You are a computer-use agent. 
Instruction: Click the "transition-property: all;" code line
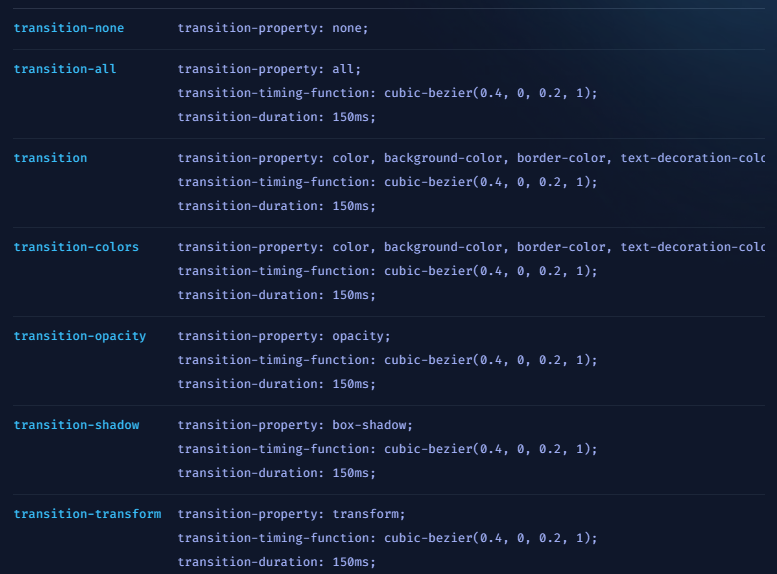coord(270,69)
